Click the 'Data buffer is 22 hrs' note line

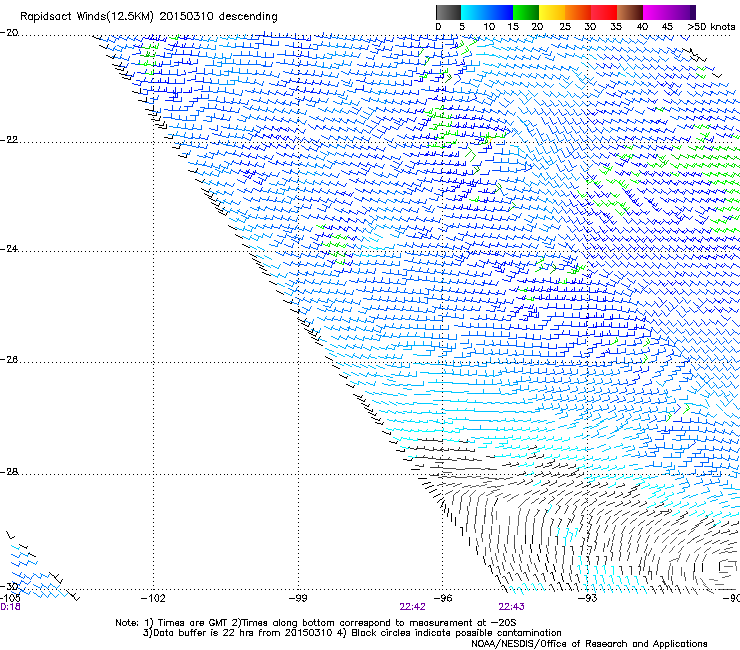coord(352,633)
